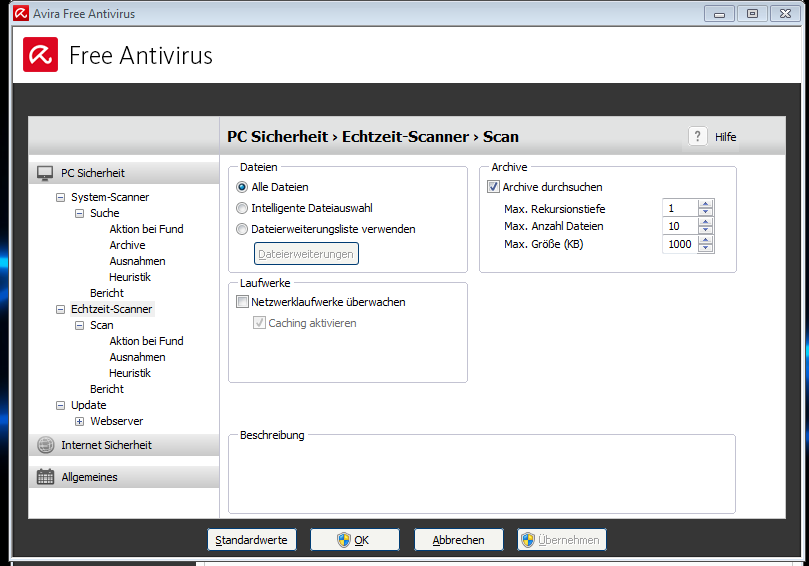Image resolution: width=809 pixels, height=566 pixels.
Task: Minimize the Avira window
Action: (x=719, y=14)
